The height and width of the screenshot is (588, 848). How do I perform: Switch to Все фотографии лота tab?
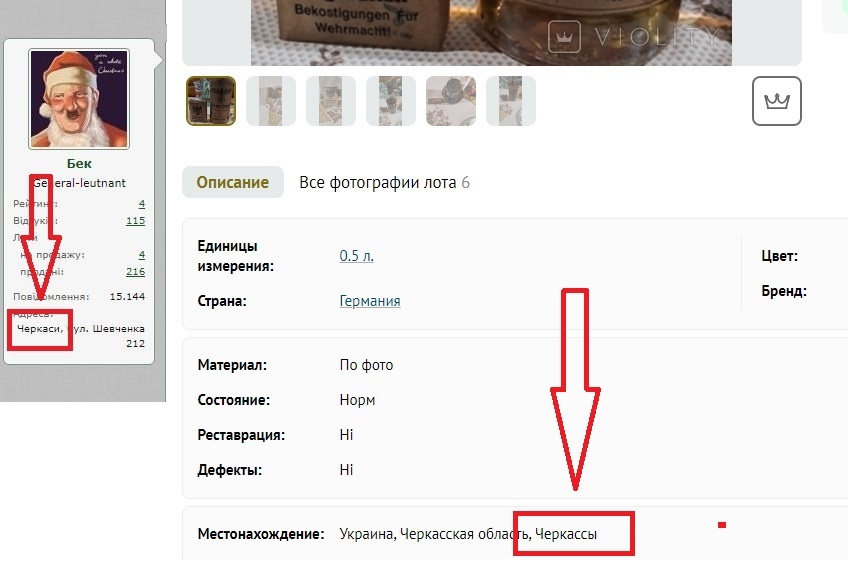tap(384, 182)
